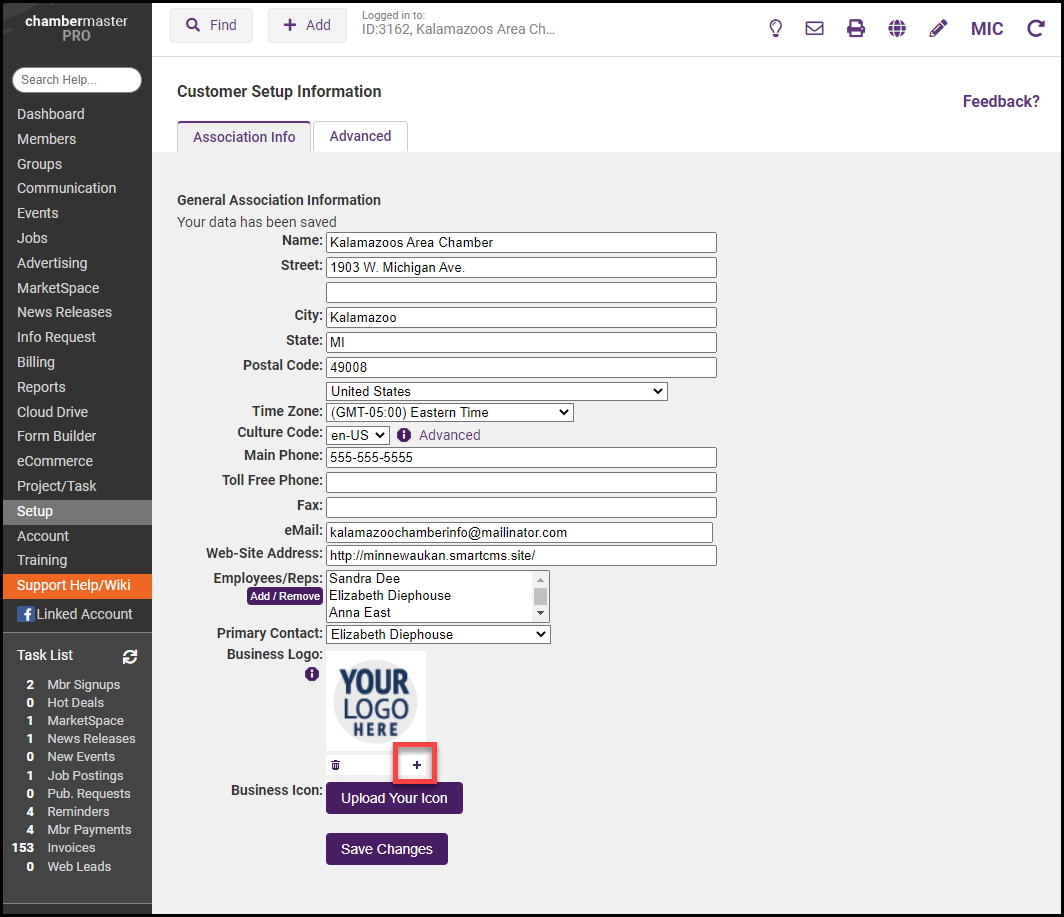The width and height of the screenshot is (1064, 917).
Task: Open the envelope mail icon
Action: tap(814, 28)
